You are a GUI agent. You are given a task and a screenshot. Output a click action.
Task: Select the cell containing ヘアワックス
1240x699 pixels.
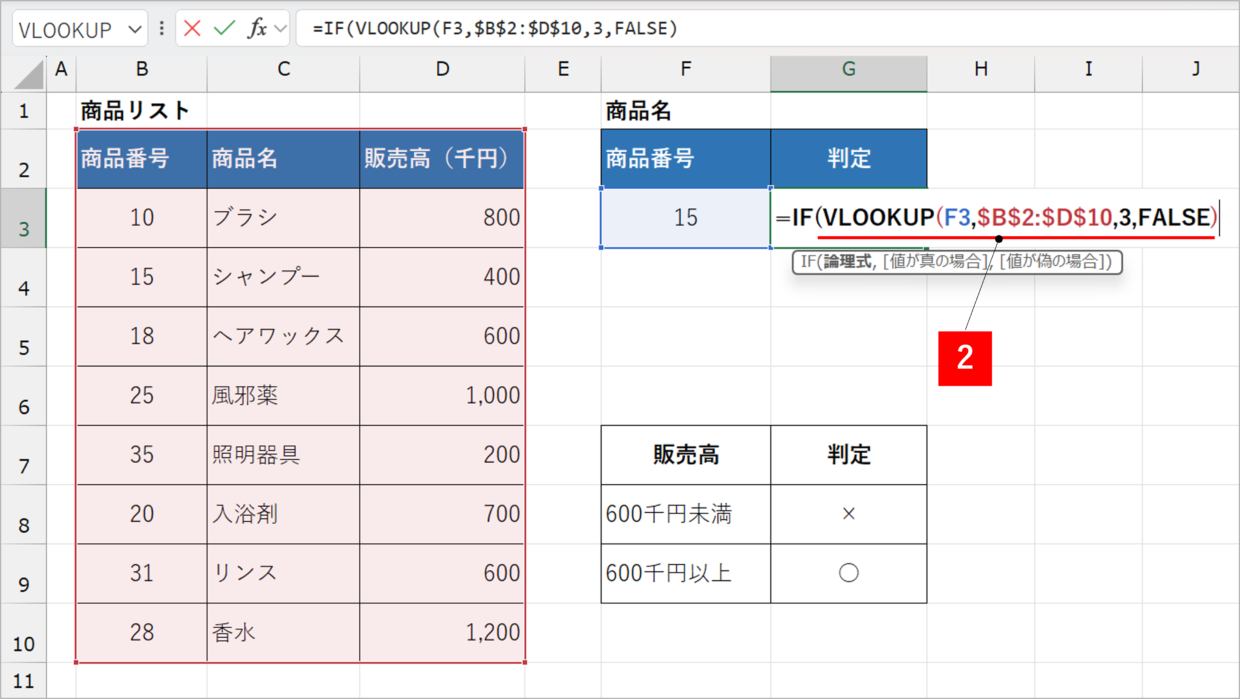284,336
